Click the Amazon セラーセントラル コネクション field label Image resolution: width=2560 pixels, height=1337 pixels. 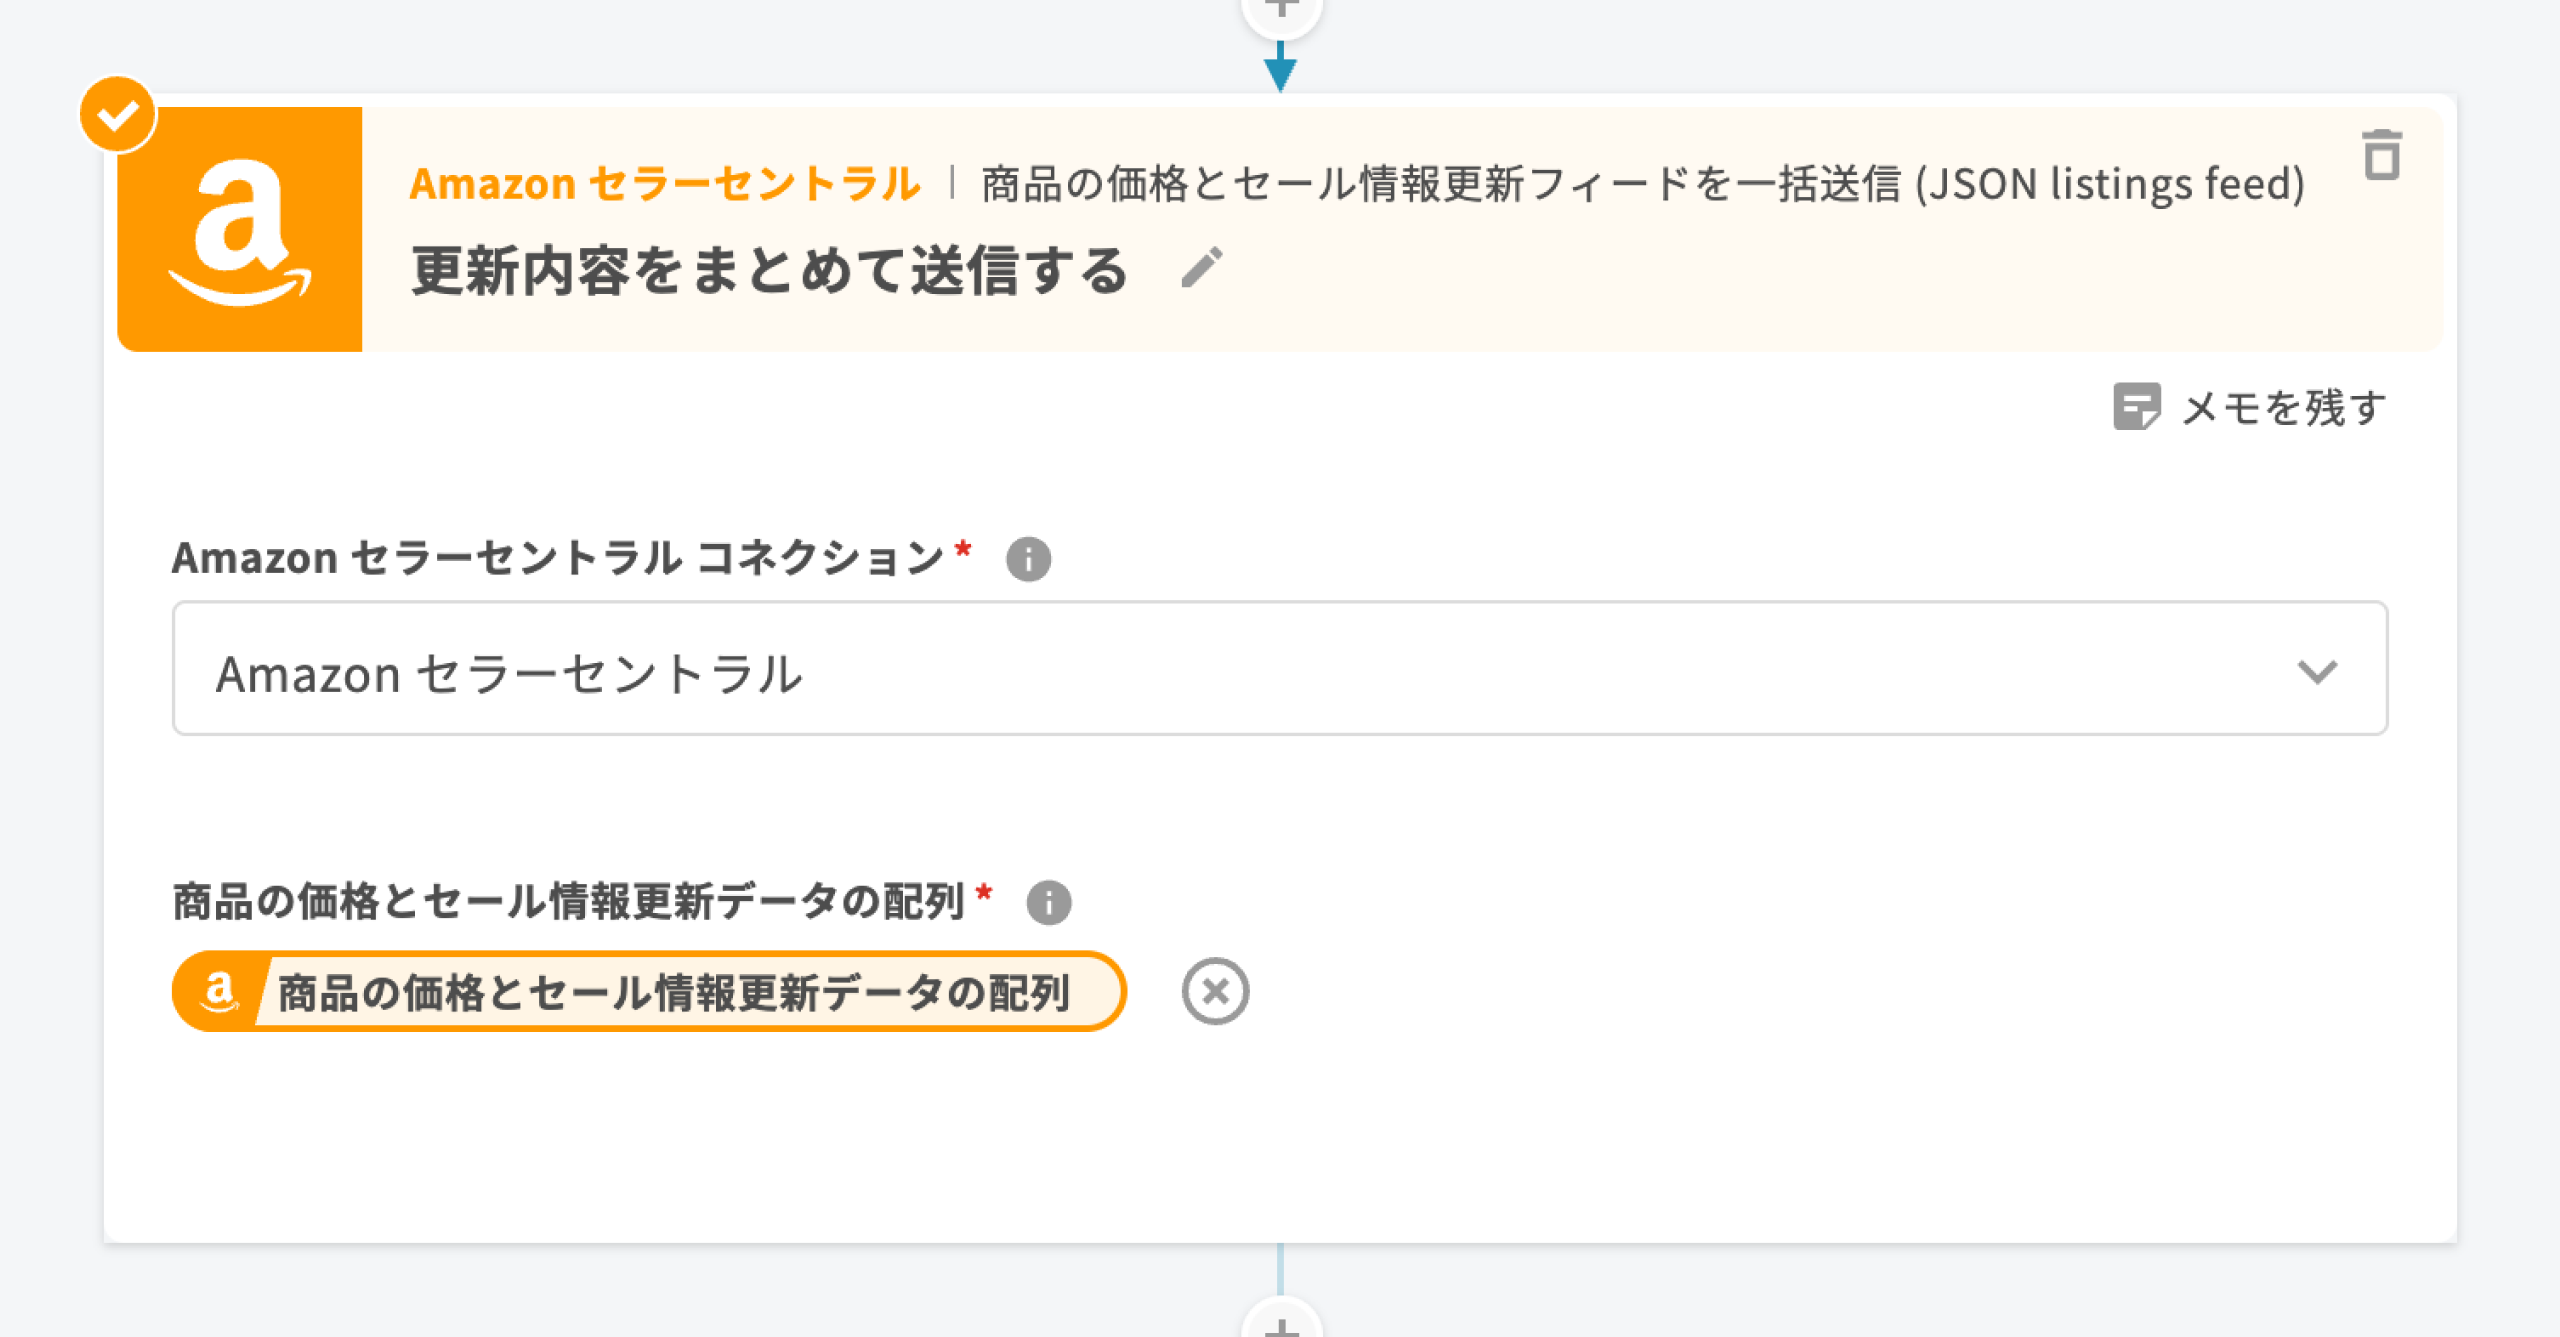pos(557,558)
